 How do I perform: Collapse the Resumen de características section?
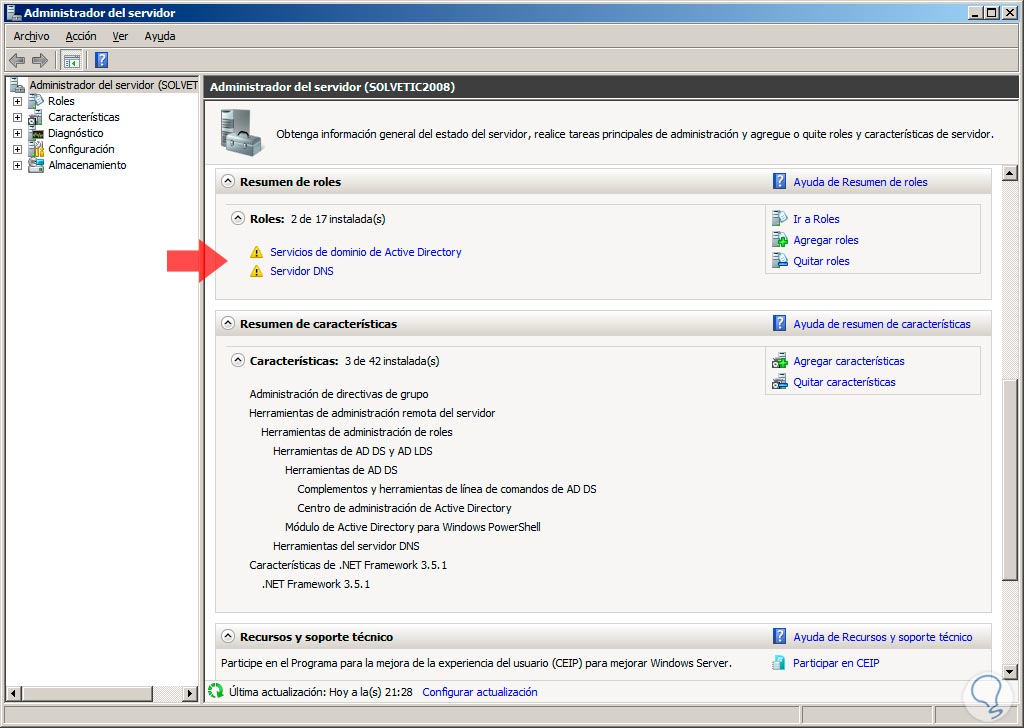coord(228,323)
